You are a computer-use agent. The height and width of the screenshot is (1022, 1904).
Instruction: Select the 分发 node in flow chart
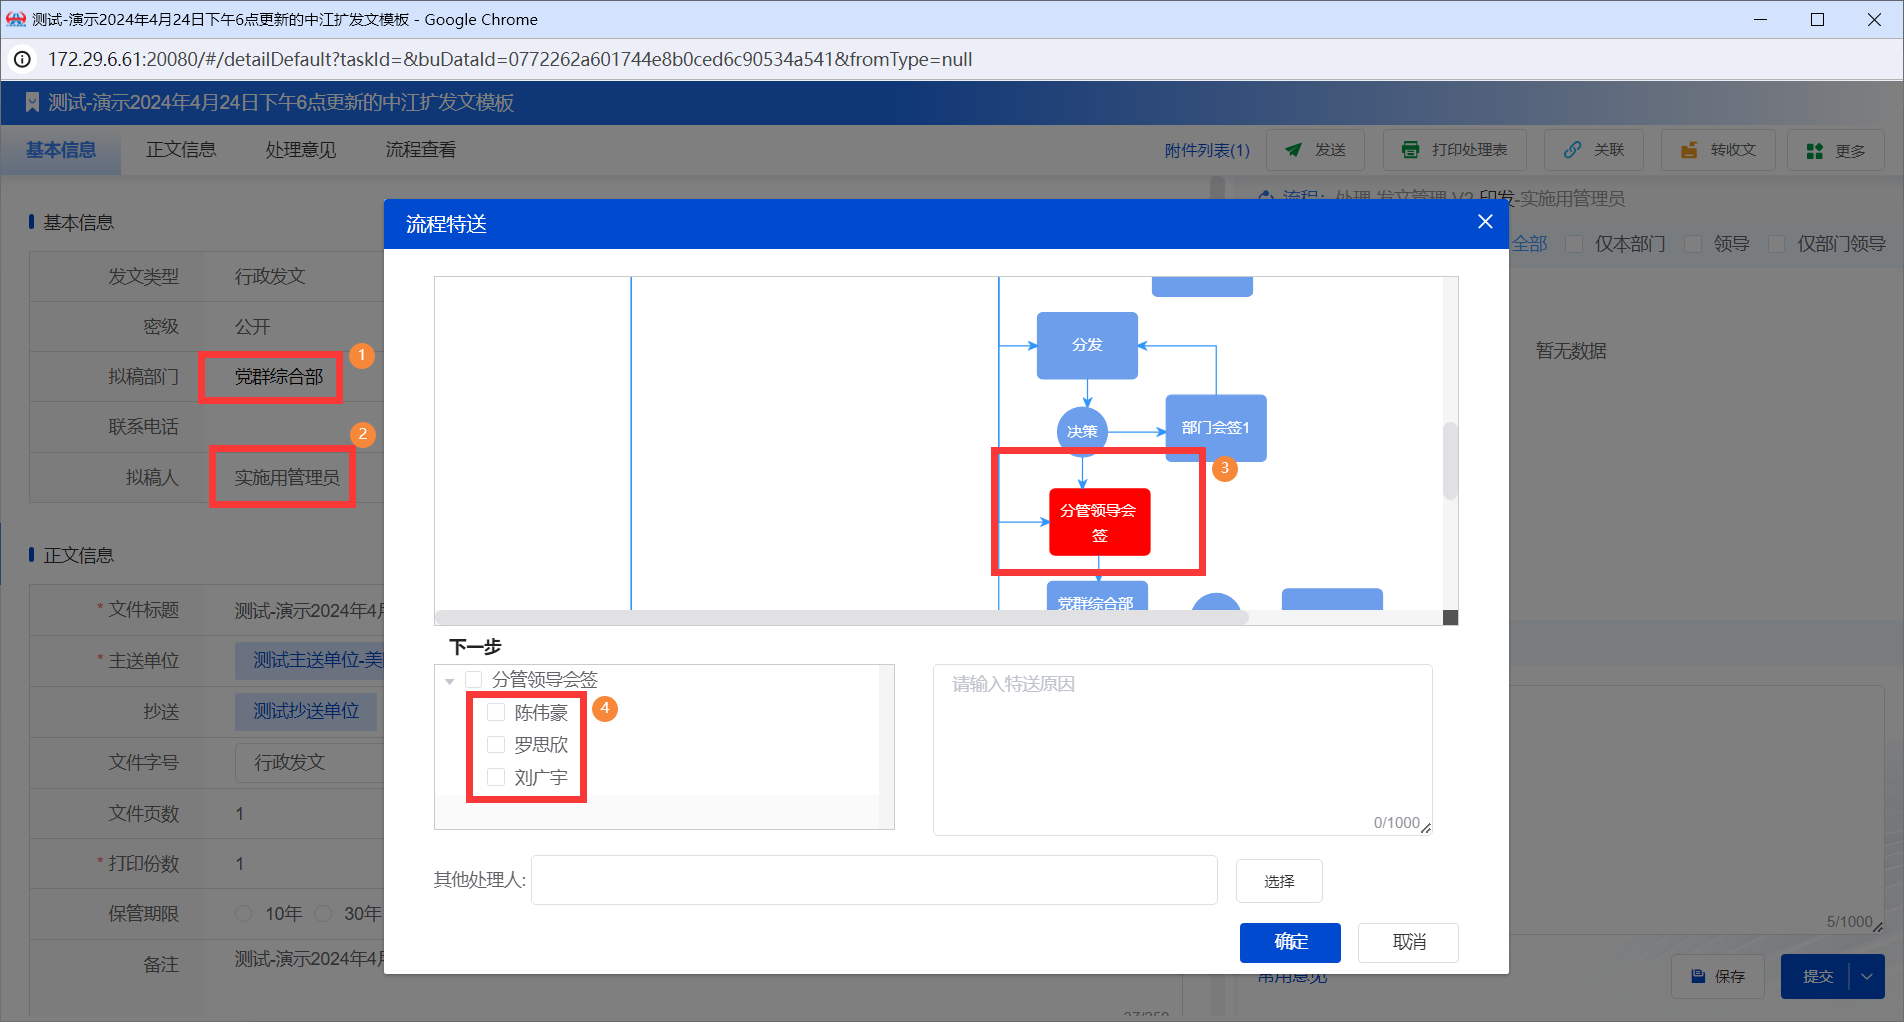click(x=1087, y=345)
